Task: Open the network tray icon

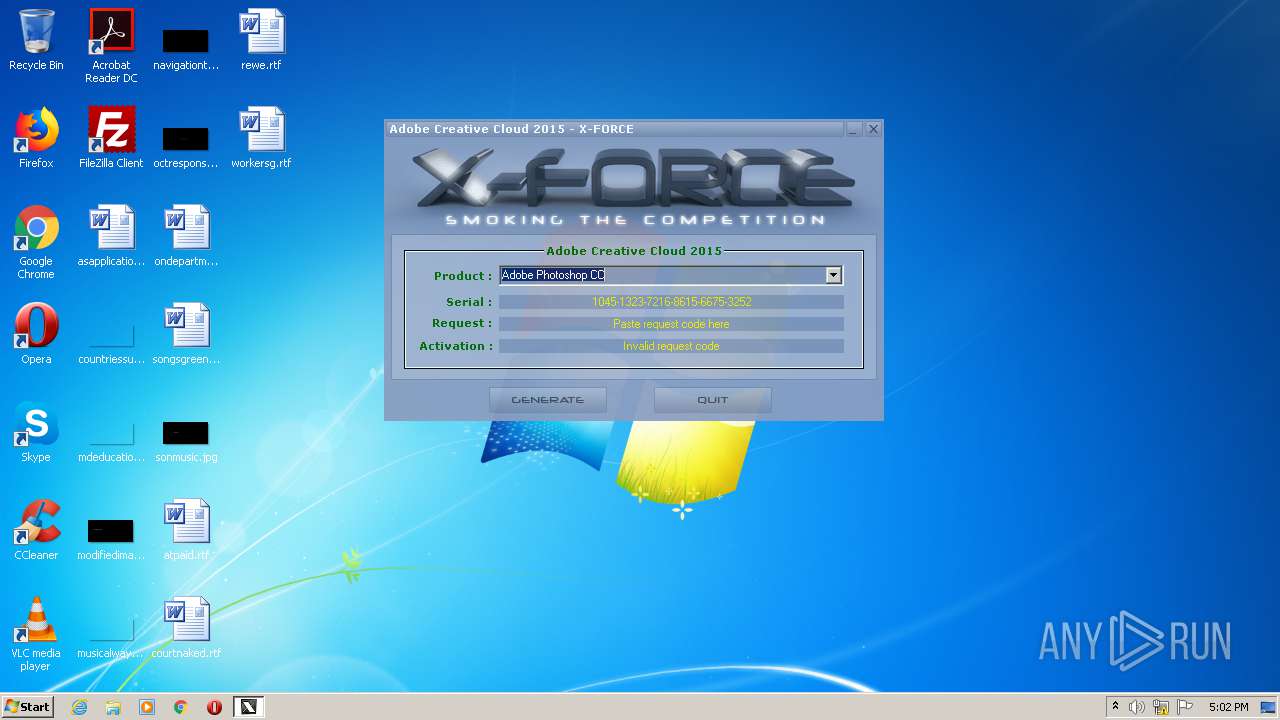Action: [x=1161, y=707]
